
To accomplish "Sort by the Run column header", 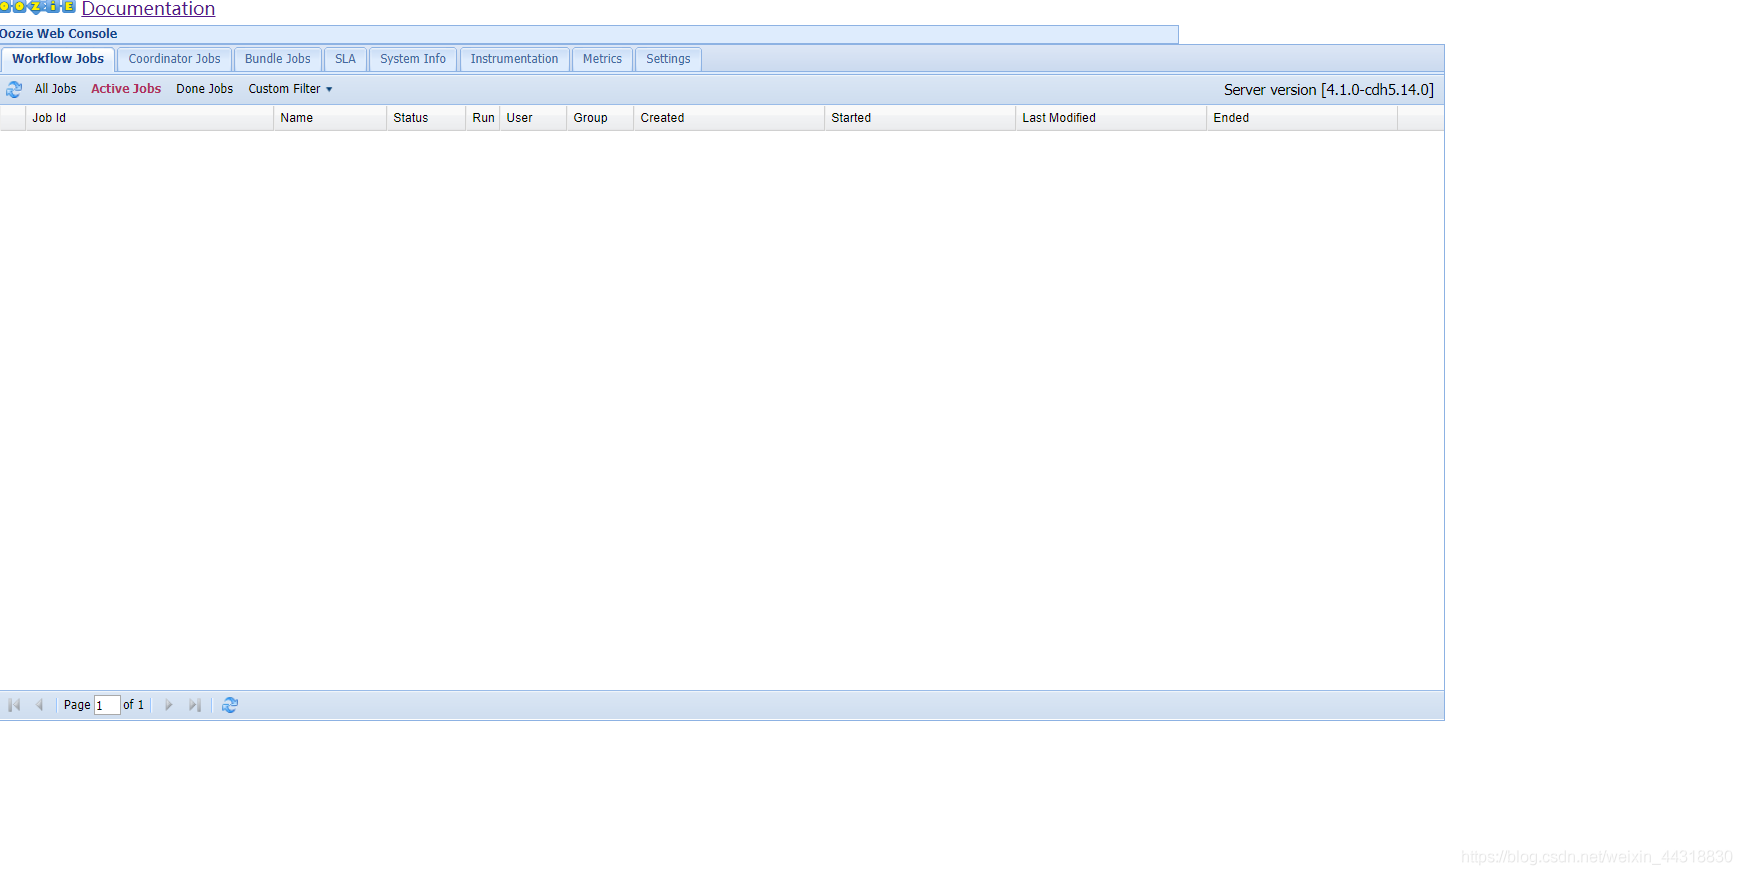I will pos(483,118).
